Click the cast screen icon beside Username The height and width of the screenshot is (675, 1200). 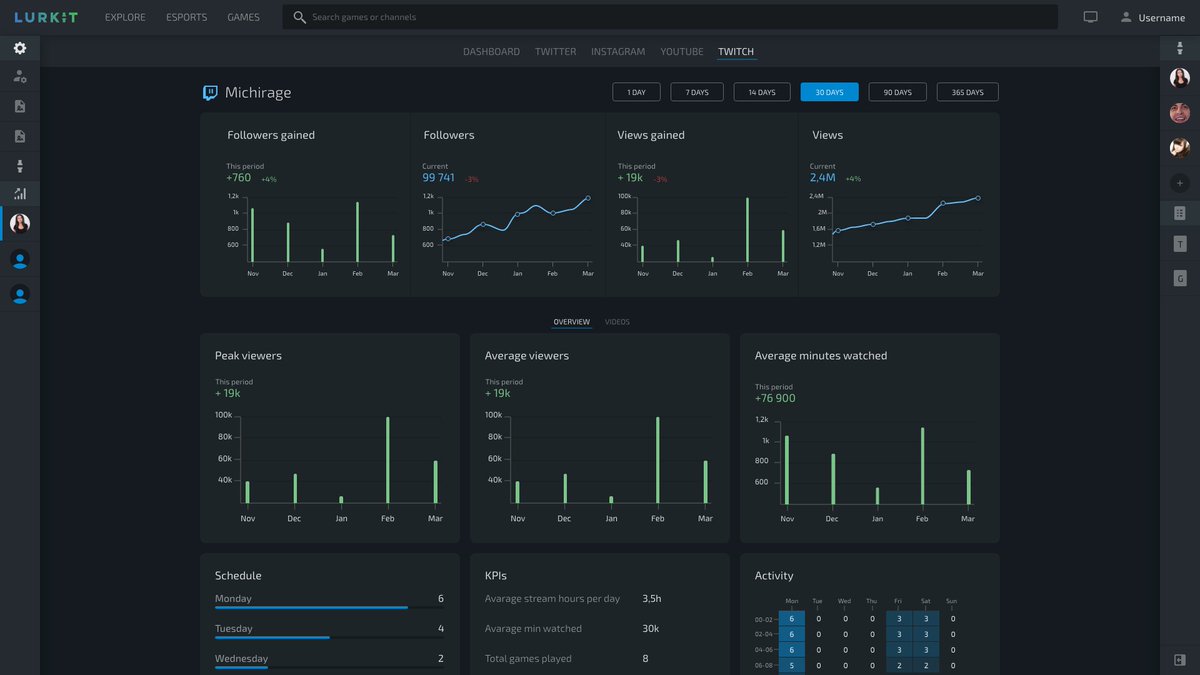pos(1090,17)
